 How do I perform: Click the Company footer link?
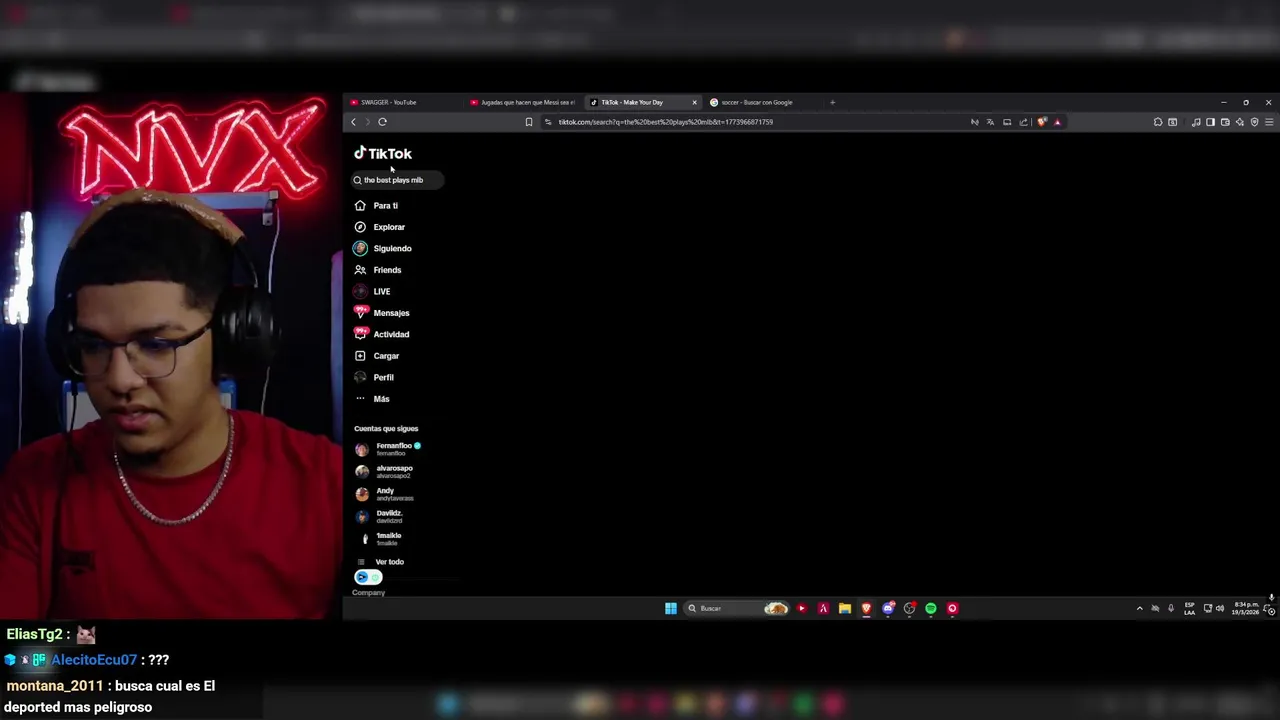coord(368,593)
